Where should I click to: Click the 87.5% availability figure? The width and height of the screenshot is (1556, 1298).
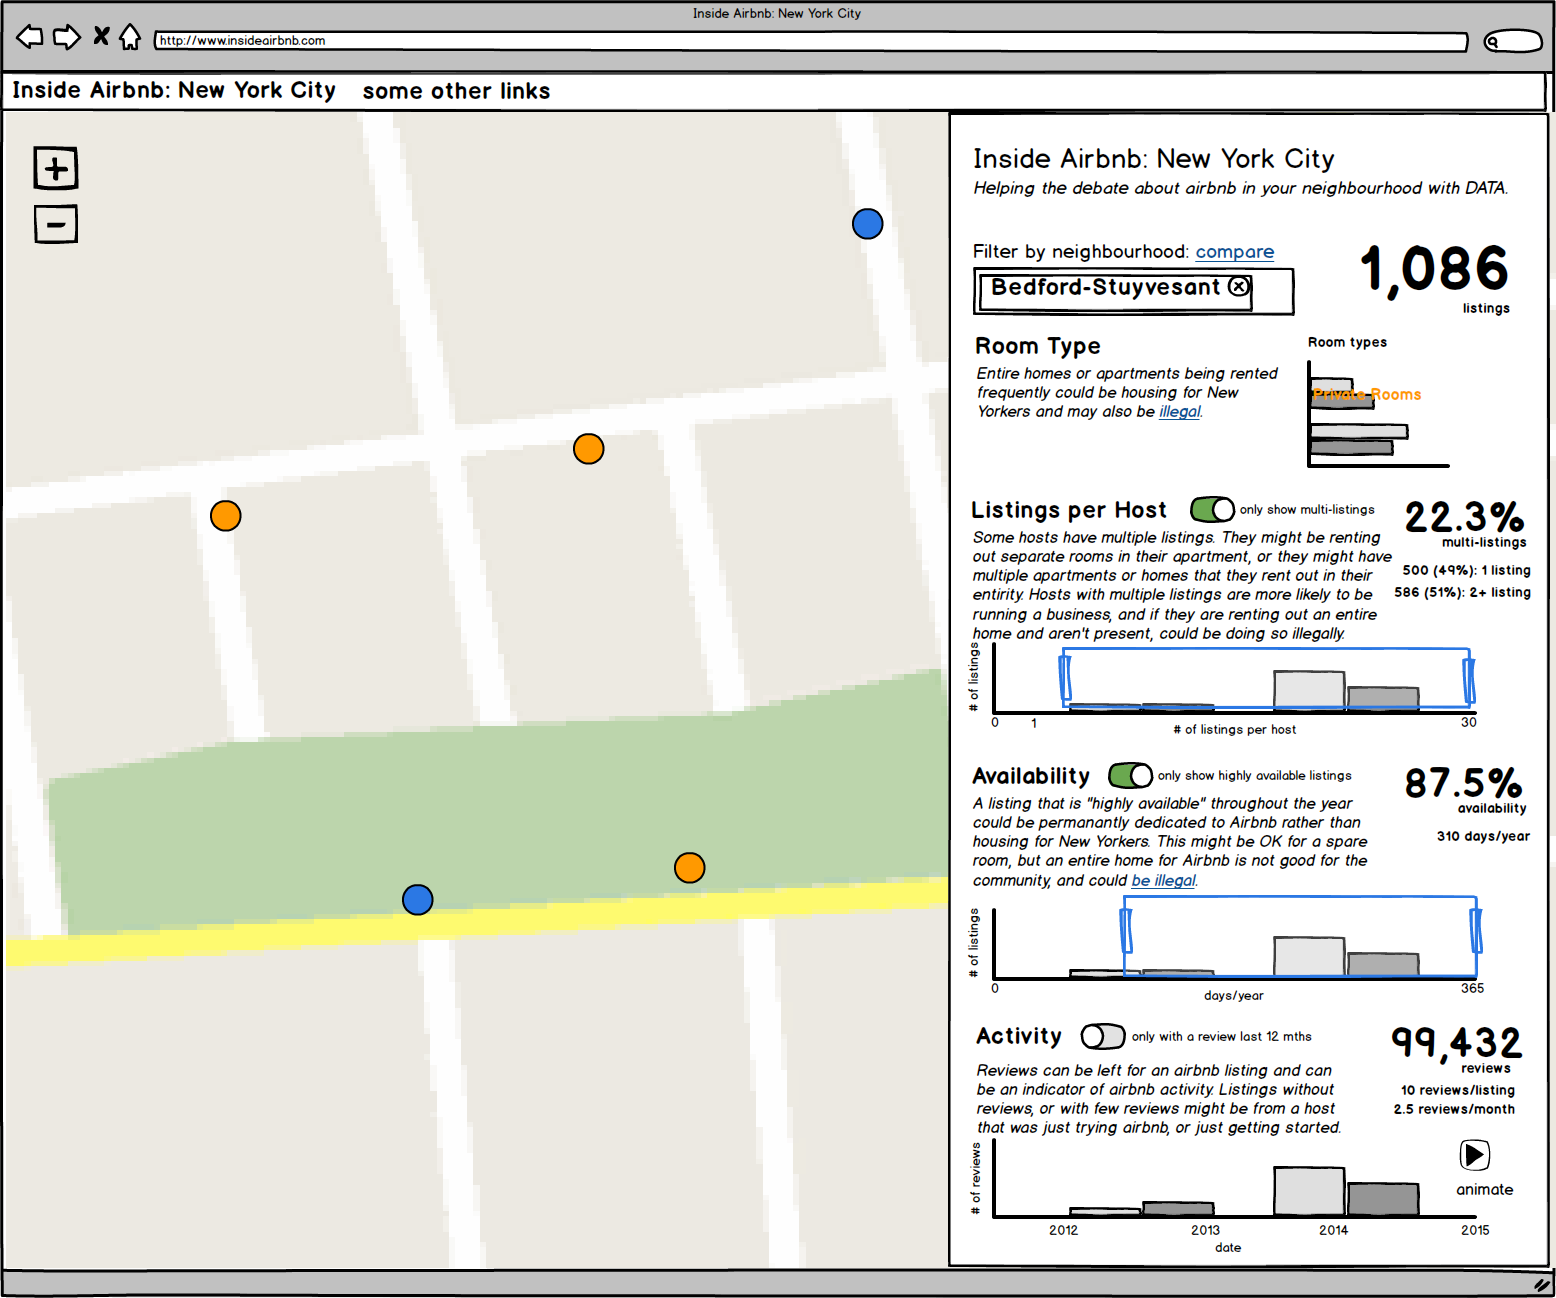[x=1463, y=783]
